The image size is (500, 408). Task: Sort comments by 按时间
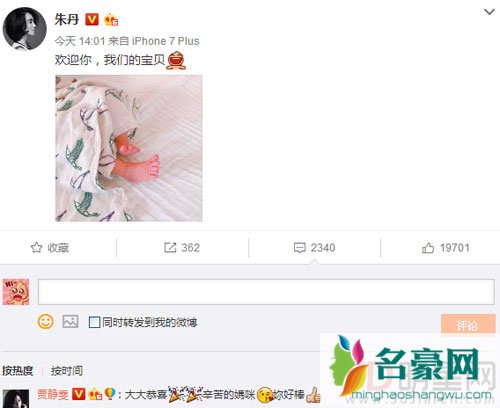tap(67, 371)
